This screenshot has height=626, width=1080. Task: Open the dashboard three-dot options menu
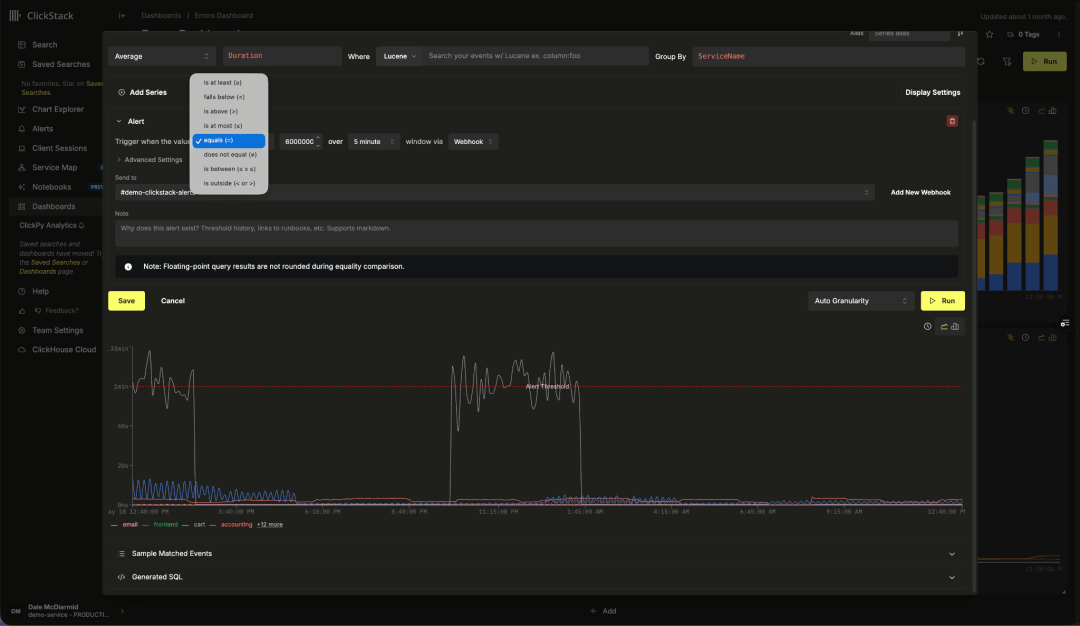1059,34
